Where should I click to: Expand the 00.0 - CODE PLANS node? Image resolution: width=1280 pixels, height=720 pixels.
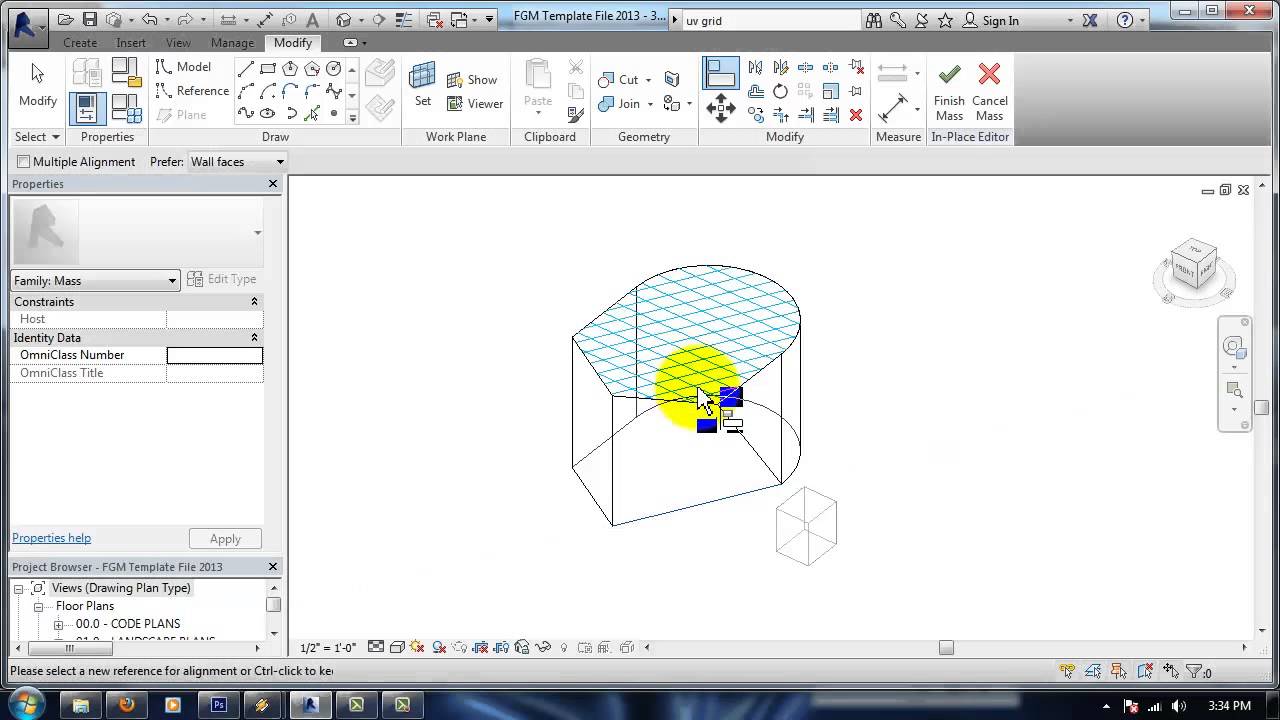(58, 624)
